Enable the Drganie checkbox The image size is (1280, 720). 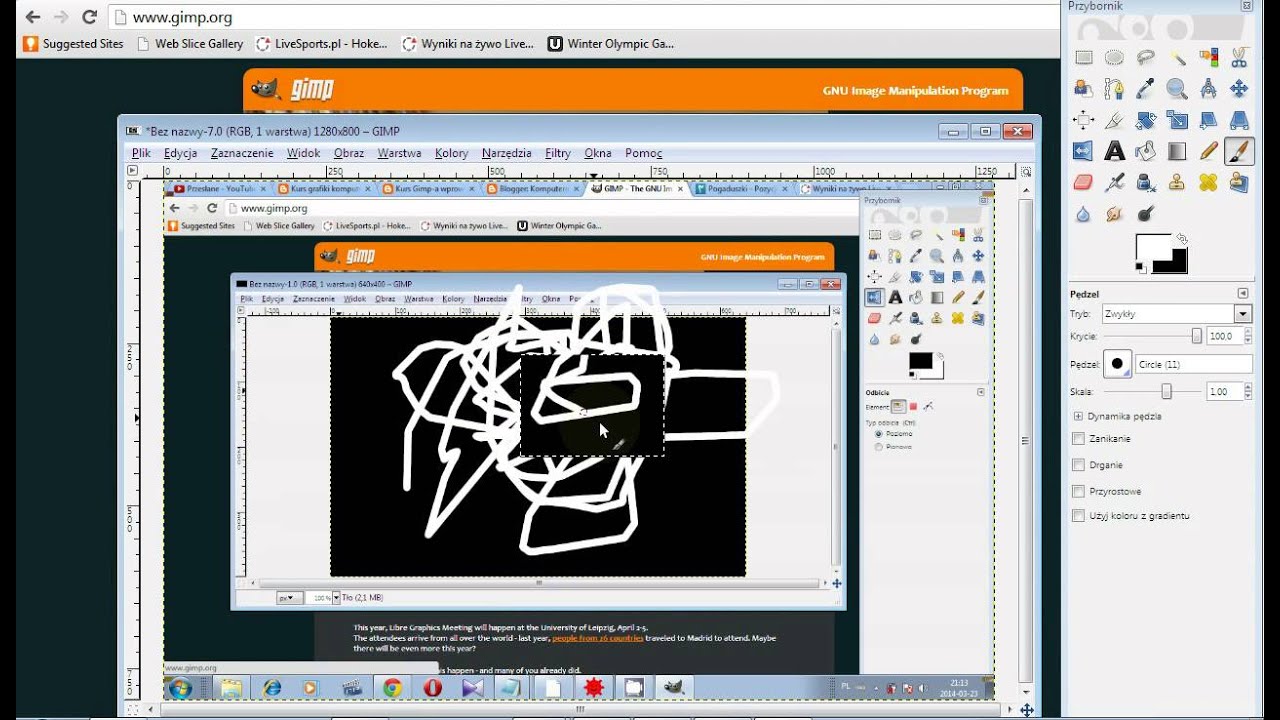point(1078,465)
